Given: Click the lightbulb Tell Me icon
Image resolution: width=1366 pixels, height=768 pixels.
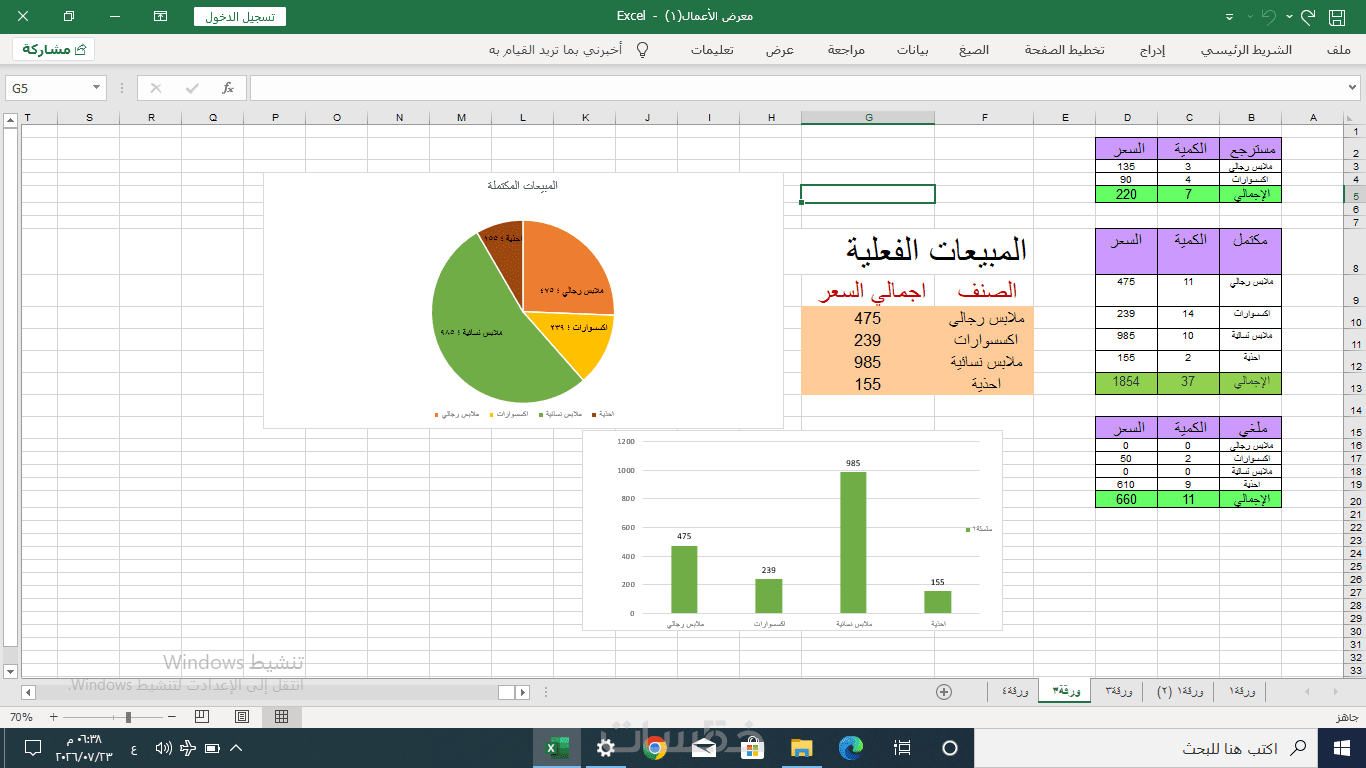Looking at the screenshot, I should 642,49.
